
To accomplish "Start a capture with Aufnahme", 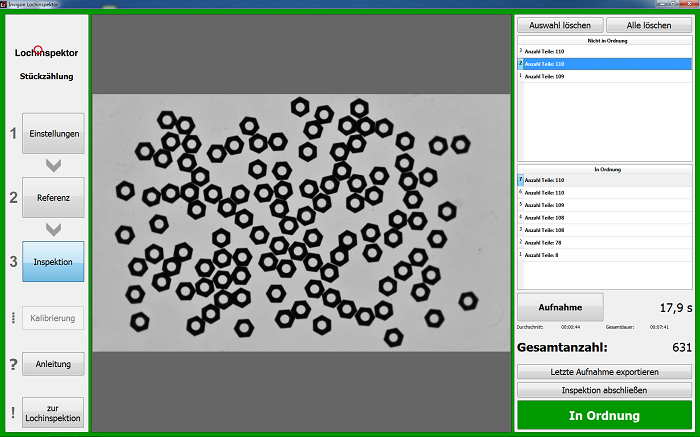I will tap(560, 306).
